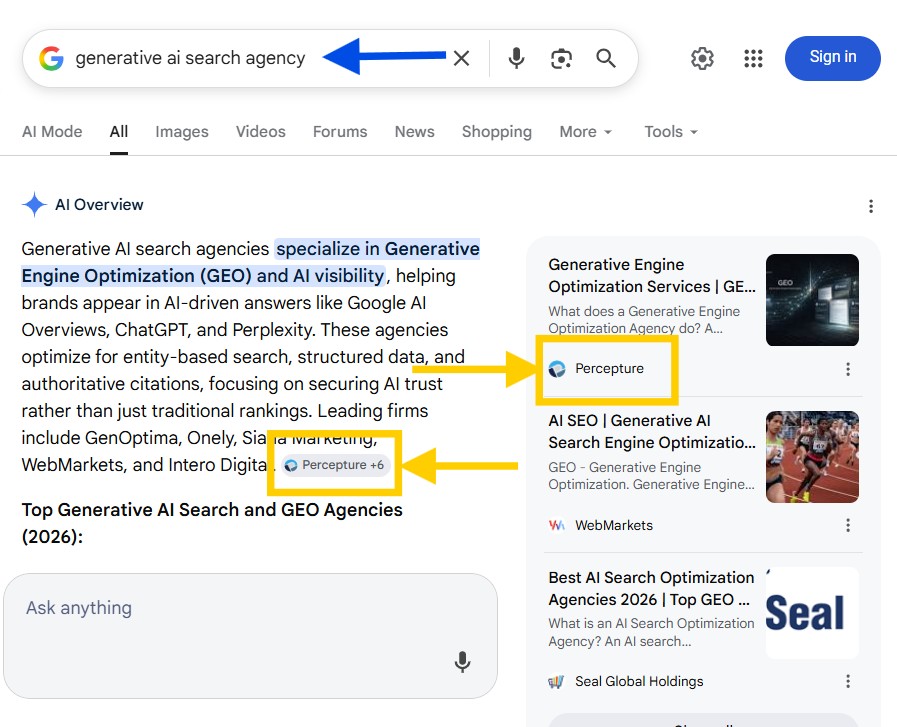897x727 pixels.
Task: Switch to the Videos tab
Action: (260, 132)
